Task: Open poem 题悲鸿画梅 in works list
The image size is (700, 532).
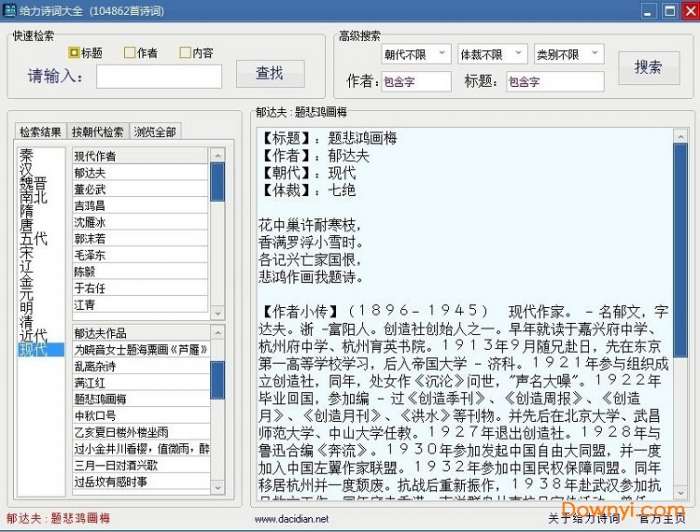Action: coord(141,399)
